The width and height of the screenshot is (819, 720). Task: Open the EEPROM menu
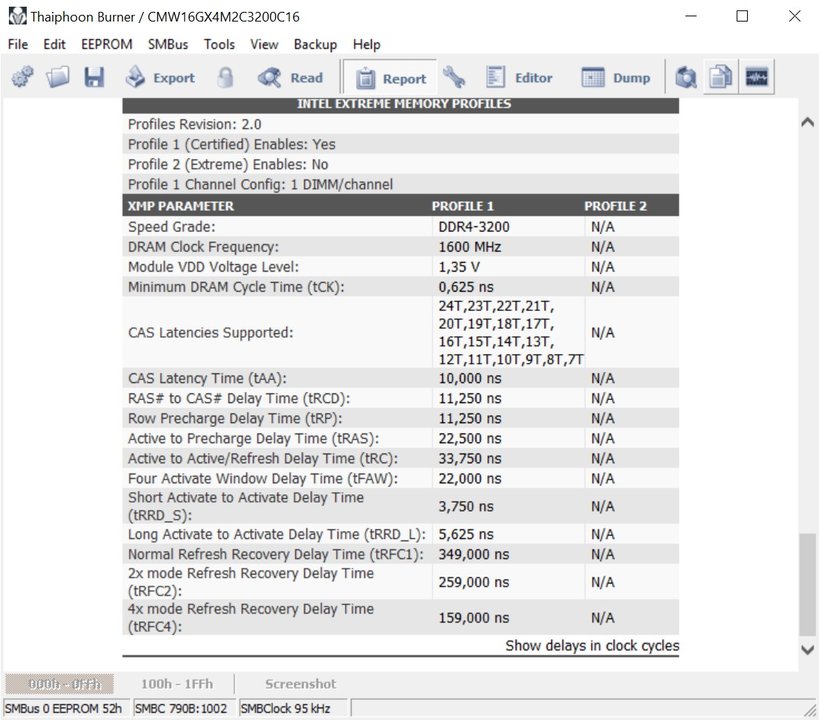(x=107, y=44)
